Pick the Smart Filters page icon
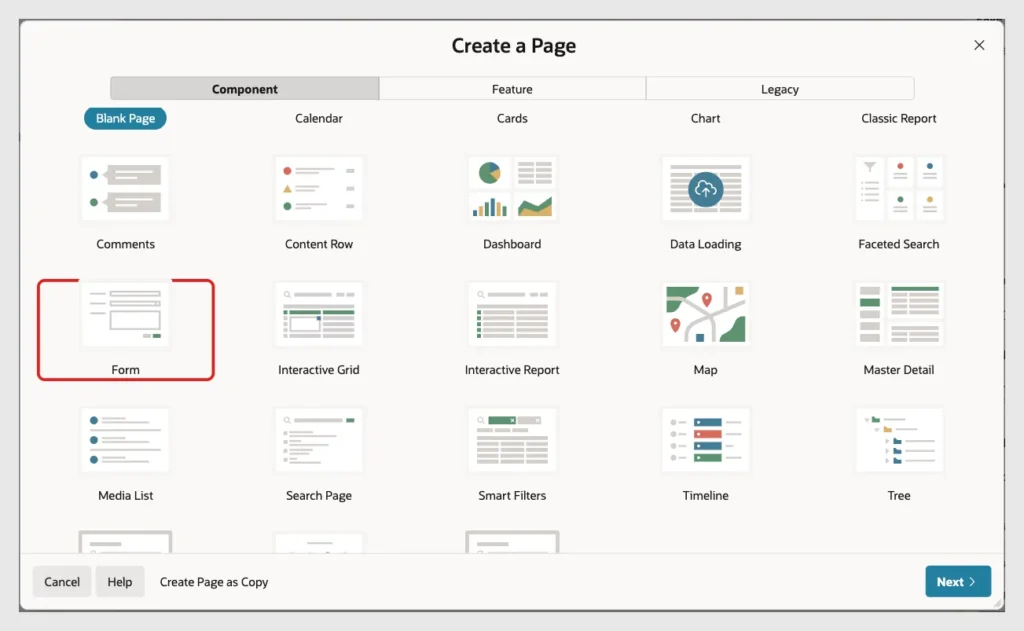Screen dimensions: 1024x631 [512, 440]
